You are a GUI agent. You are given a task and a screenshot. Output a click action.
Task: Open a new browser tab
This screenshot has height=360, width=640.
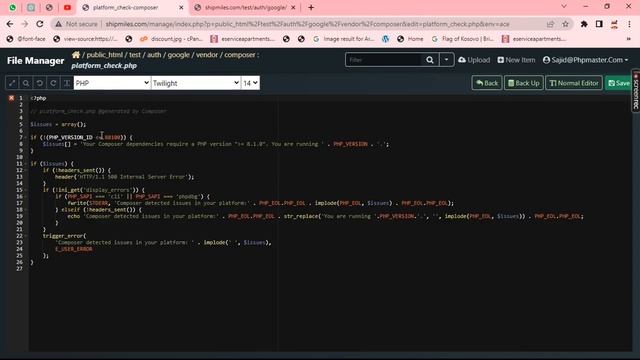(311, 7)
